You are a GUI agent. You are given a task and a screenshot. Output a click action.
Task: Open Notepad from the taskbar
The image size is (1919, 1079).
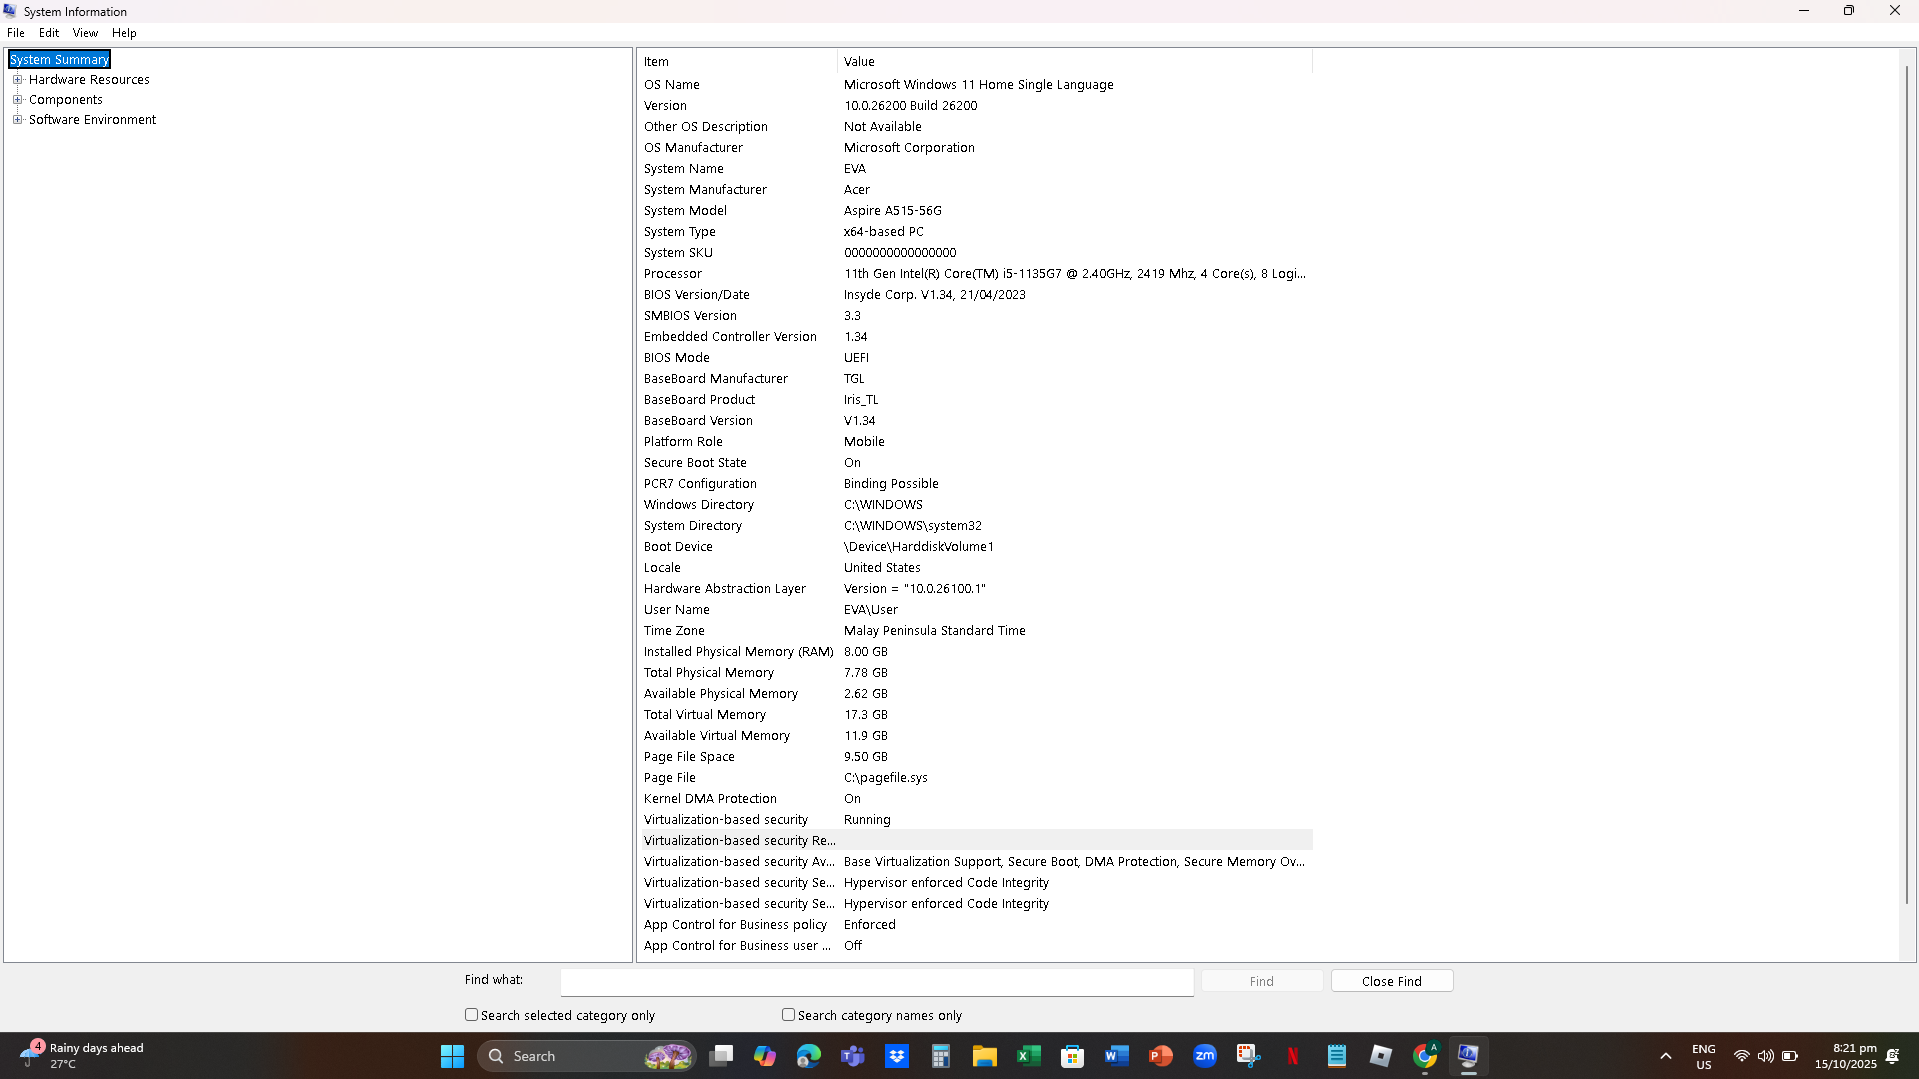click(1337, 1056)
